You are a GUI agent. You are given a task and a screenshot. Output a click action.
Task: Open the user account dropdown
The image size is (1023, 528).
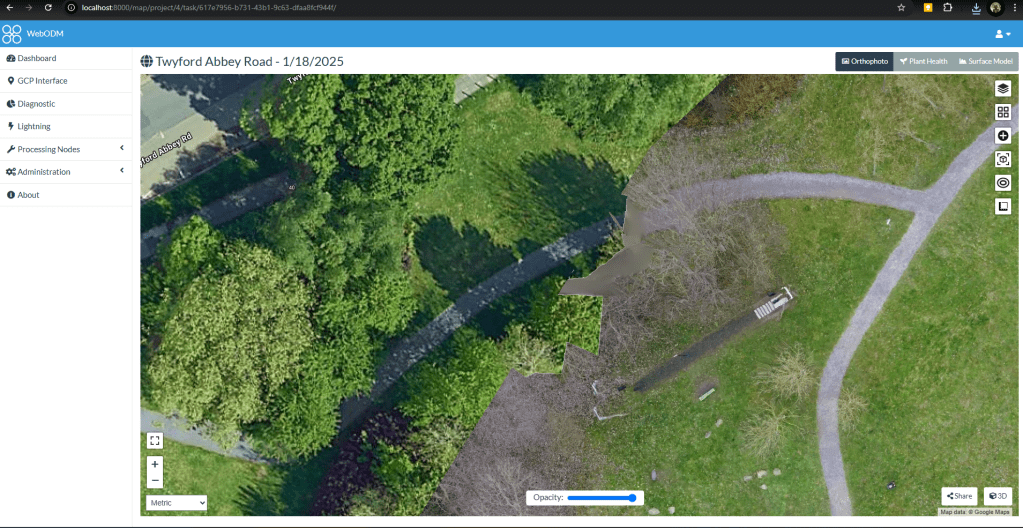pos(1002,34)
